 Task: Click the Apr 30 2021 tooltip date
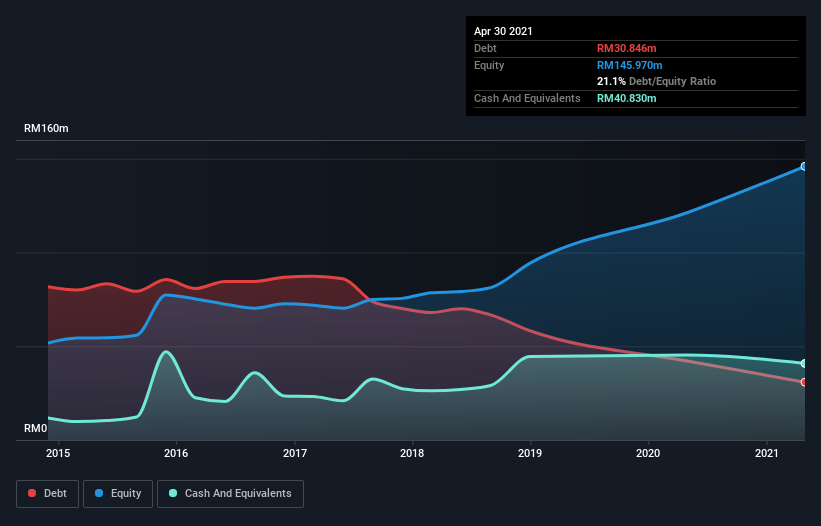point(503,31)
